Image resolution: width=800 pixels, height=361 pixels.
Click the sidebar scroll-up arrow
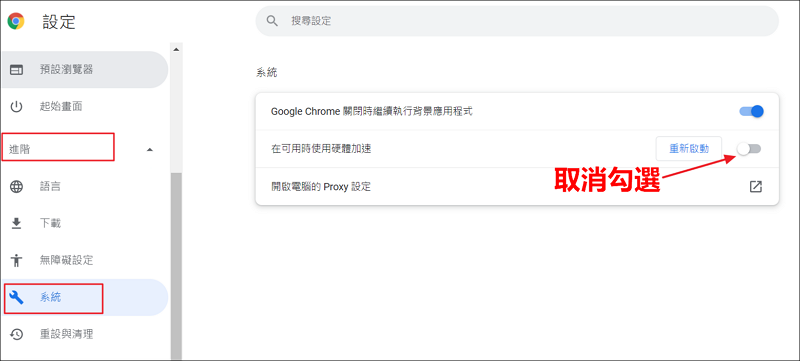point(176,49)
